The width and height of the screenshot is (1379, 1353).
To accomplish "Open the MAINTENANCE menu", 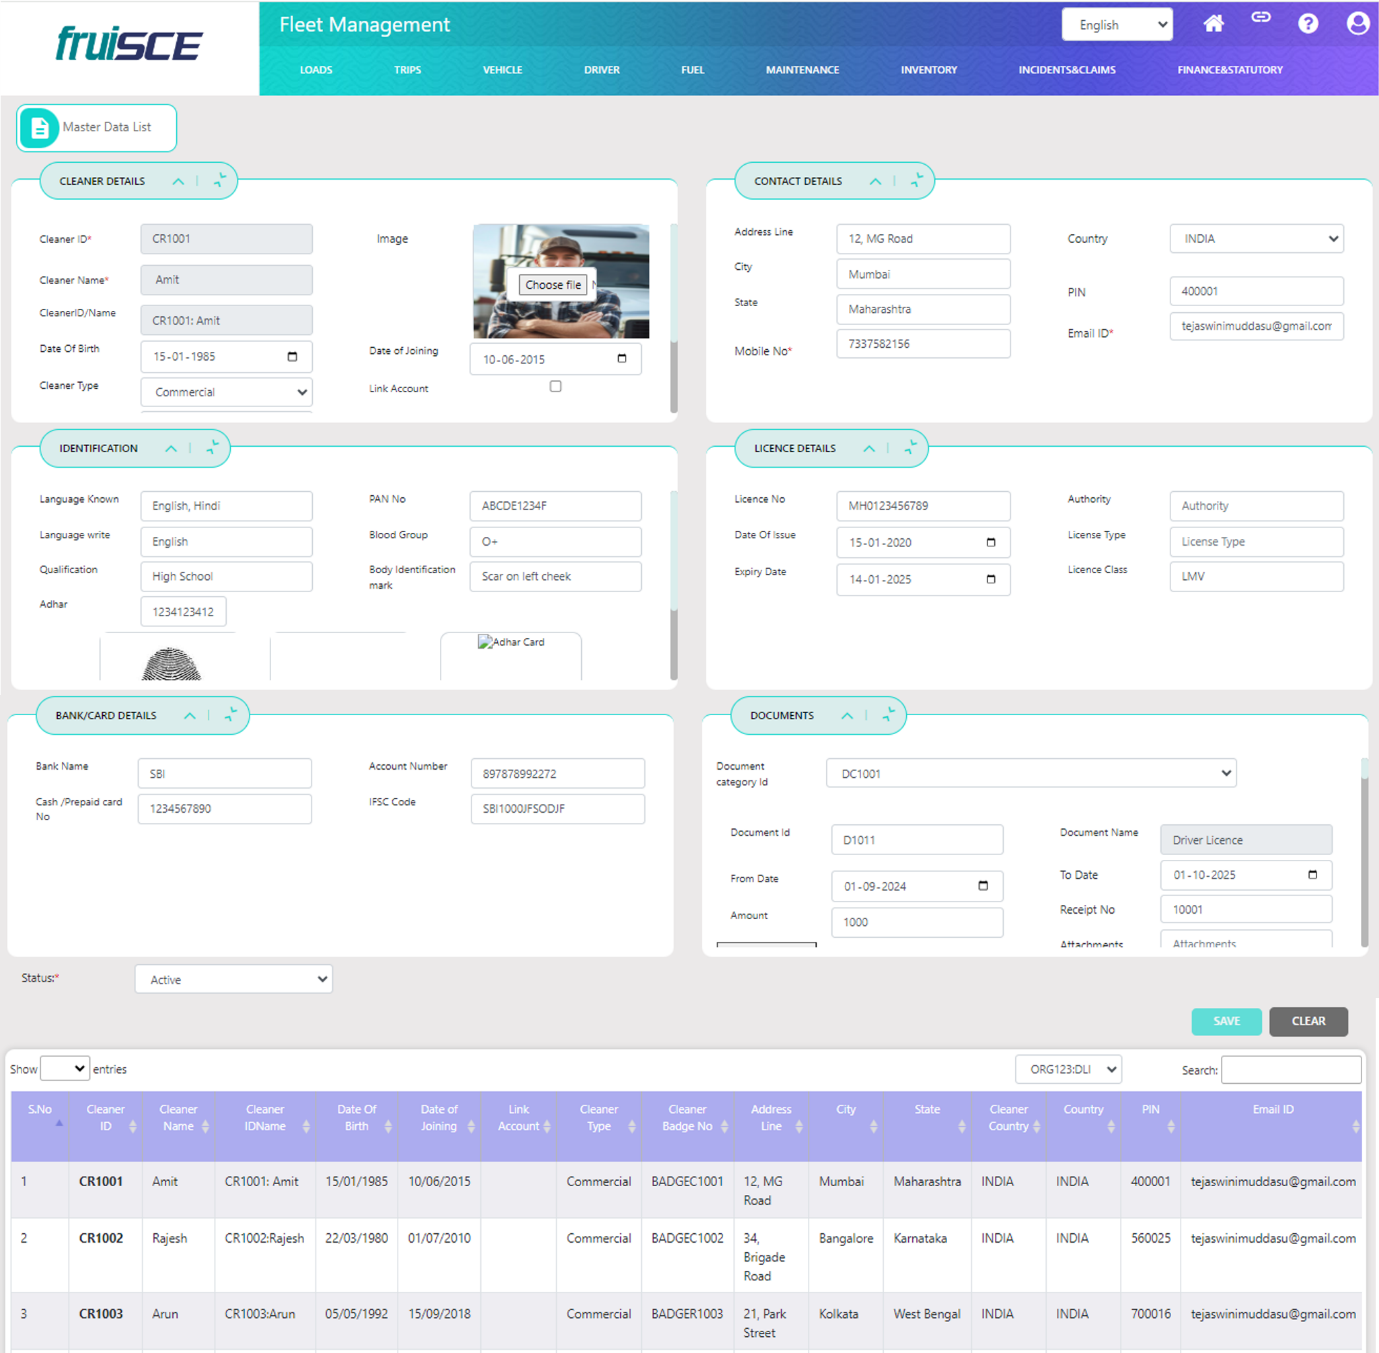I will point(802,70).
